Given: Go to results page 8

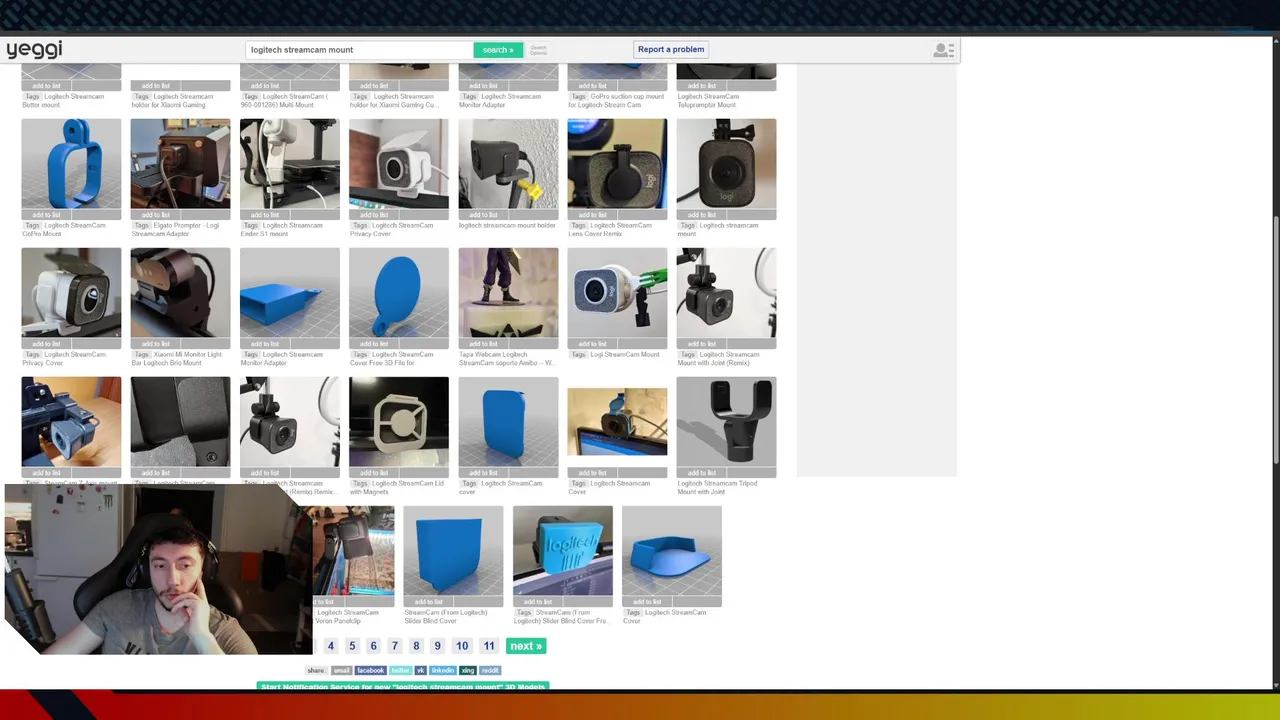Looking at the screenshot, I should [416, 646].
